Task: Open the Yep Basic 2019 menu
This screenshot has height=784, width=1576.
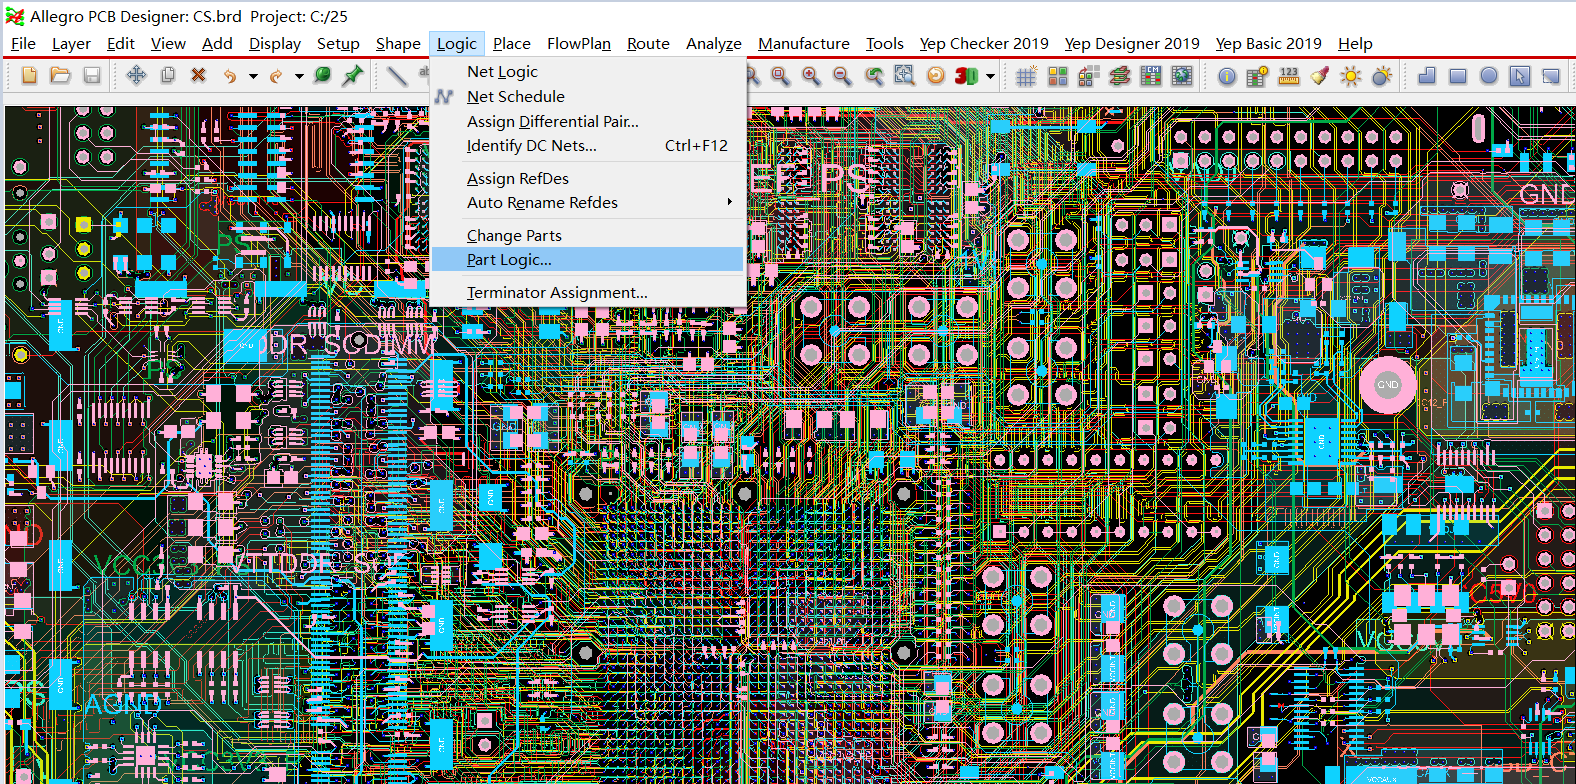Action: tap(1269, 43)
